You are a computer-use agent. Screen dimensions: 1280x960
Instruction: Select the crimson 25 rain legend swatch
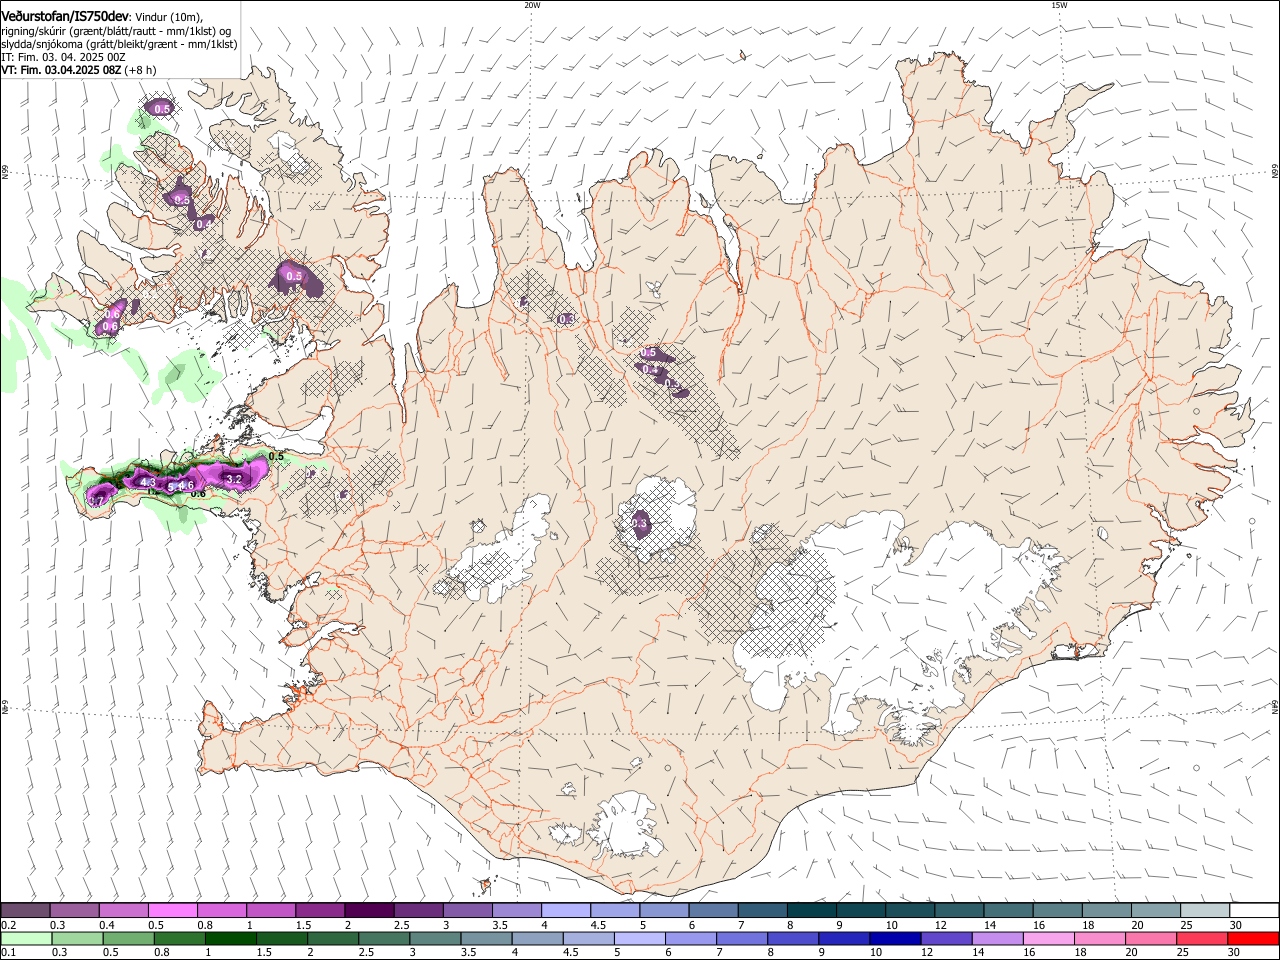pos(1202,938)
